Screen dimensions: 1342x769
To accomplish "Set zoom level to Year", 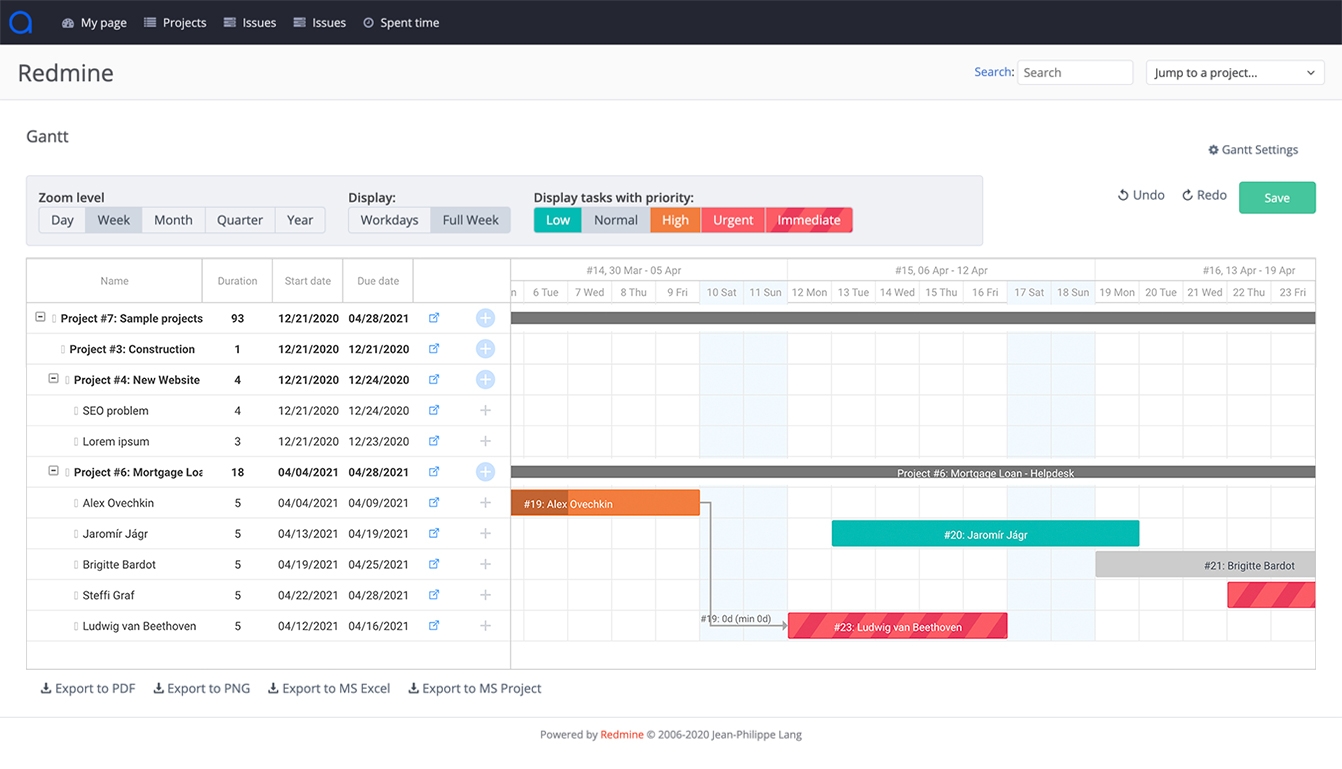I will (300, 220).
